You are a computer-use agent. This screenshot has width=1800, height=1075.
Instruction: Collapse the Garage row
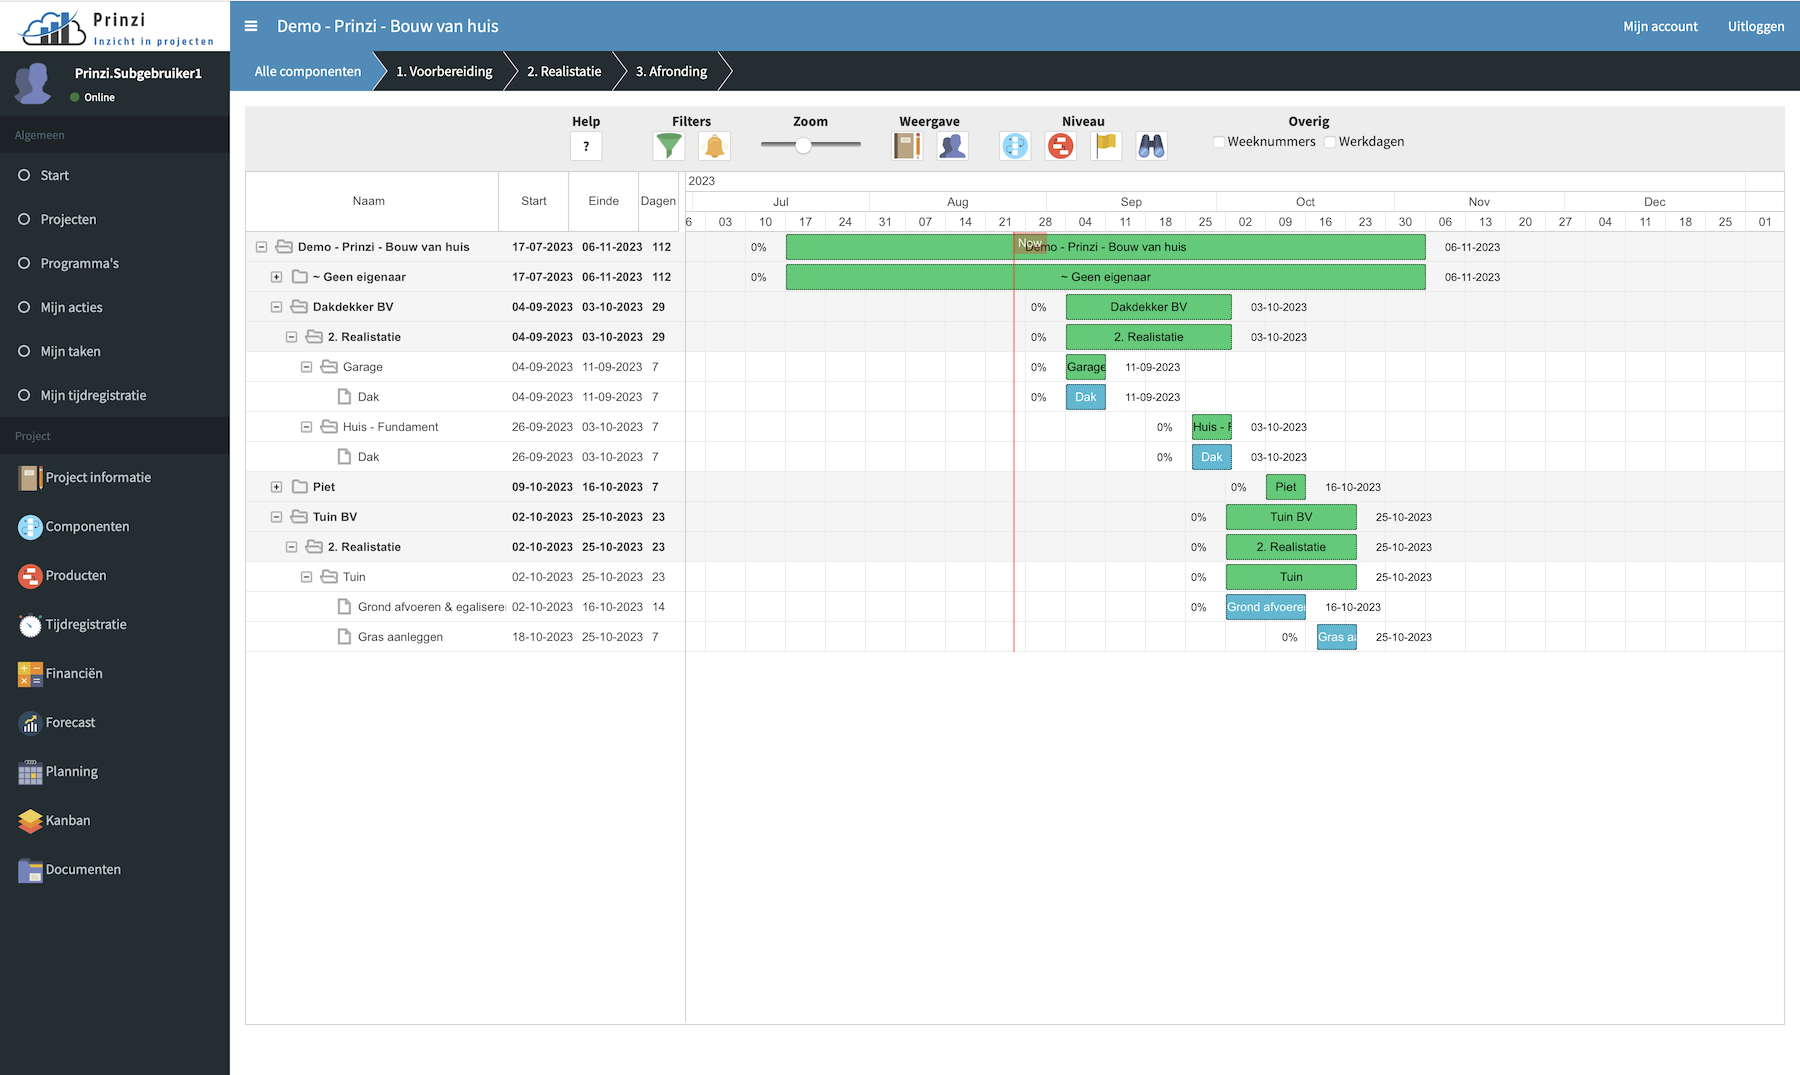tap(306, 367)
